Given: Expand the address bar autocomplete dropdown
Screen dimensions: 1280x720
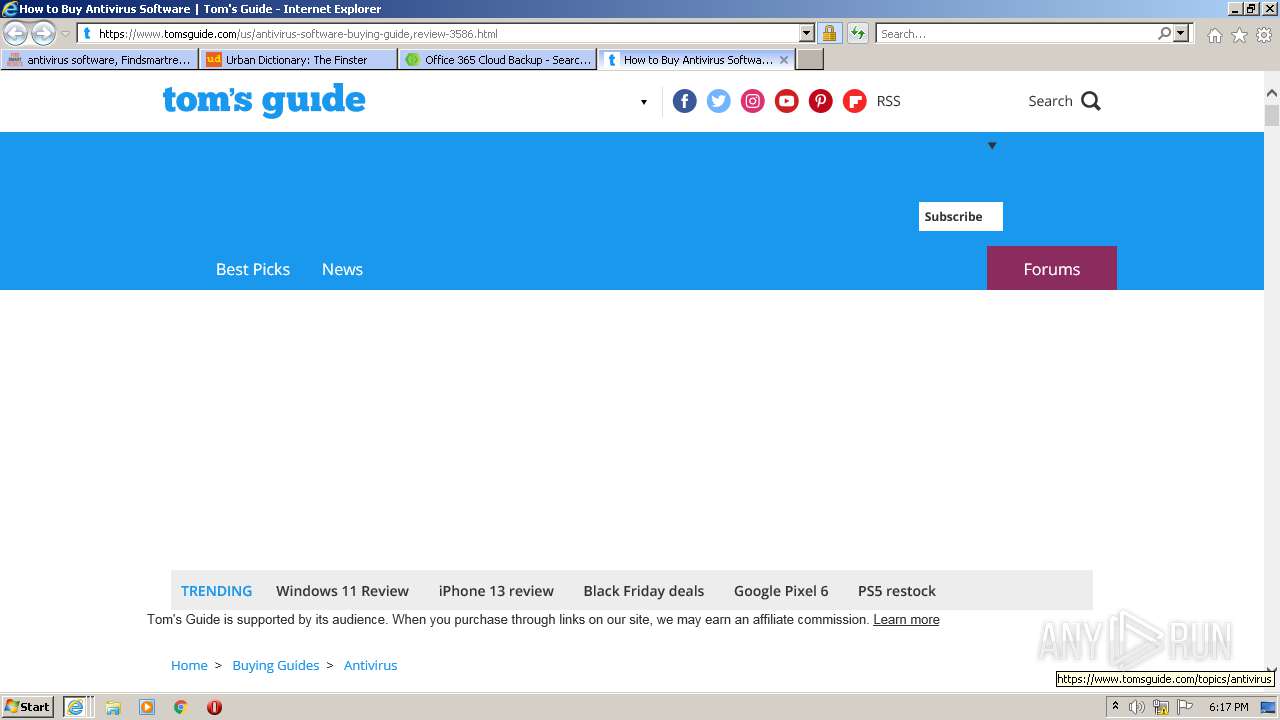Looking at the screenshot, I should click(x=807, y=33).
